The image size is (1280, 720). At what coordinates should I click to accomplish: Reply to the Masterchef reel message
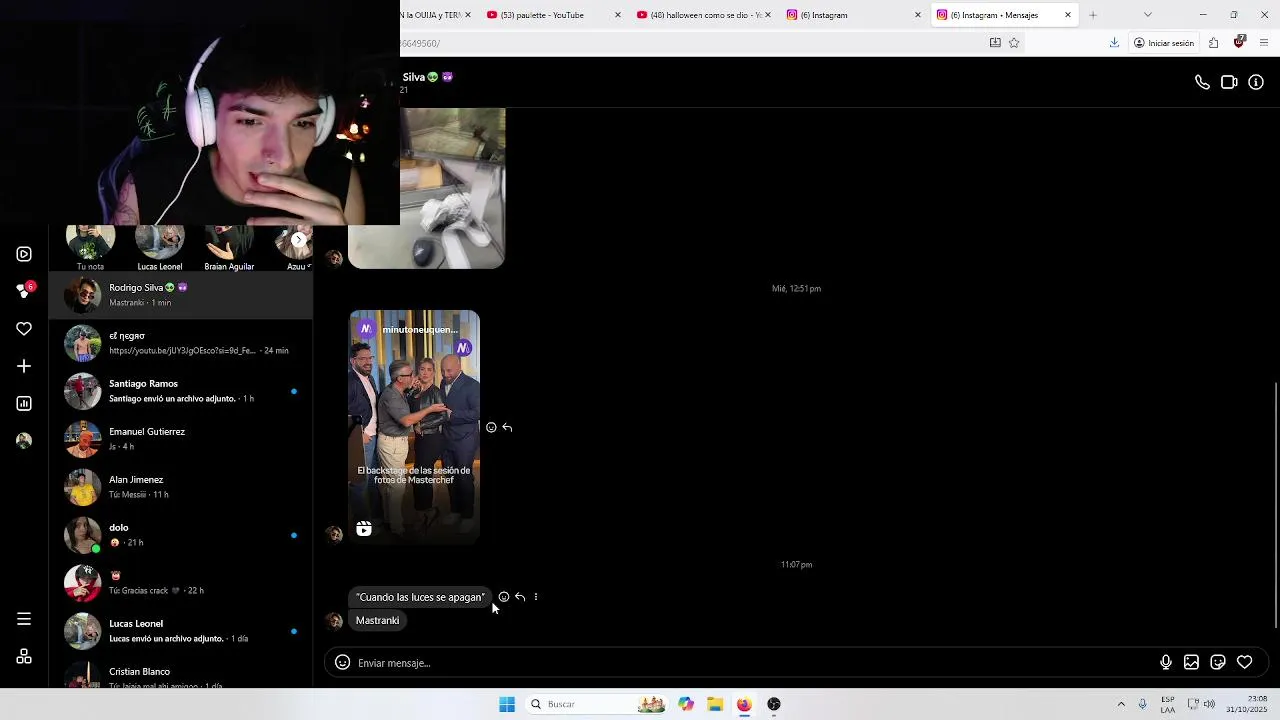[507, 427]
